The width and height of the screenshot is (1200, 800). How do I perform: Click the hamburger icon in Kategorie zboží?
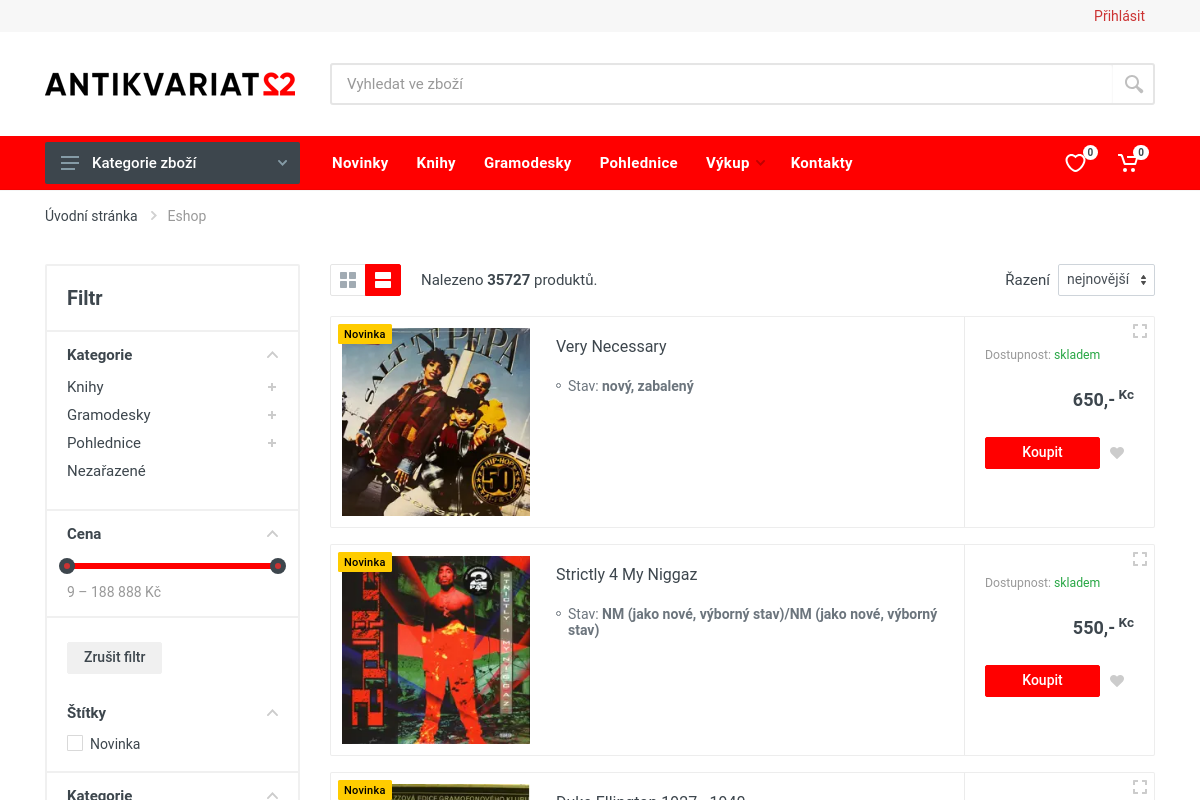(69, 163)
